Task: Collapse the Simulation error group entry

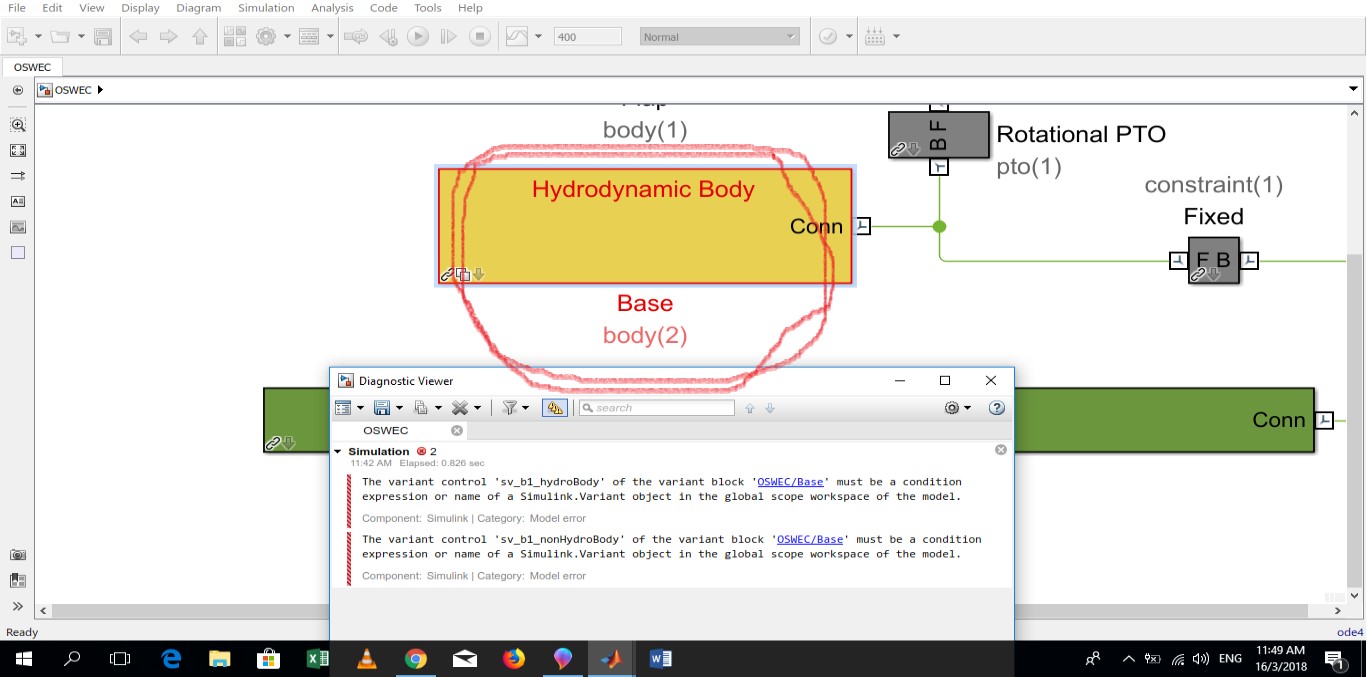Action: click(x=338, y=450)
